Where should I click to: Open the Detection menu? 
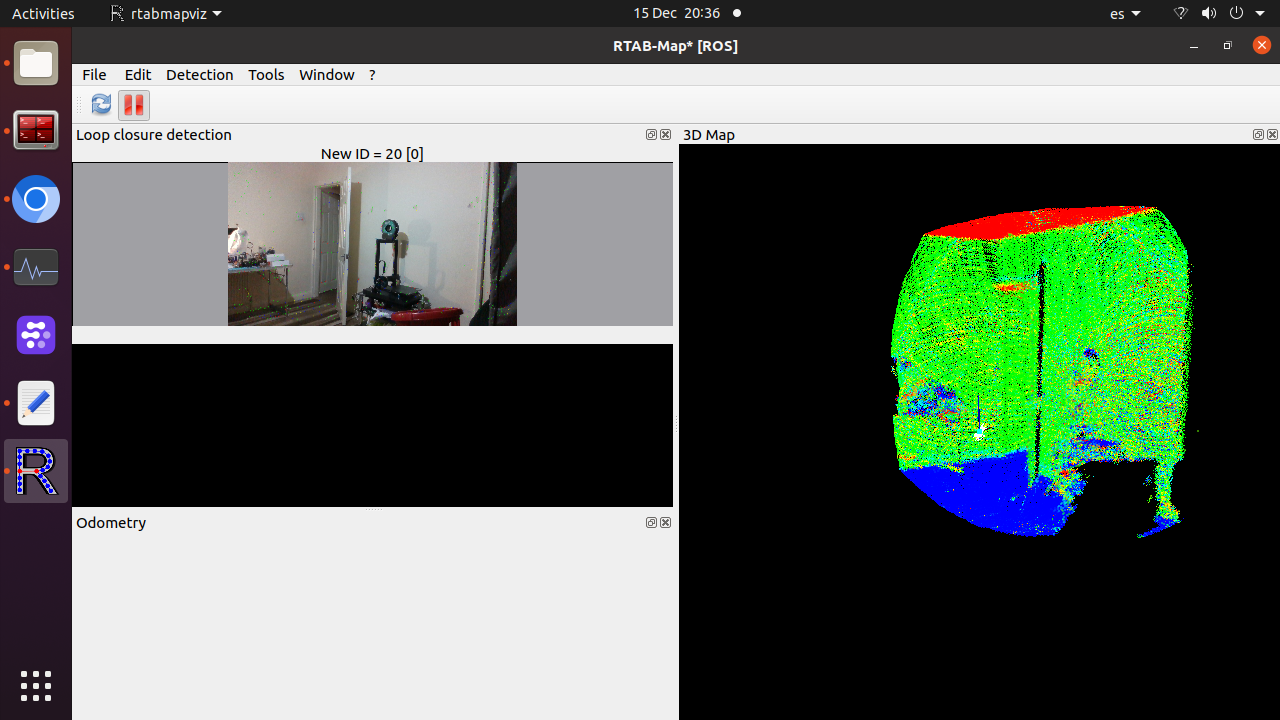tap(199, 75)
